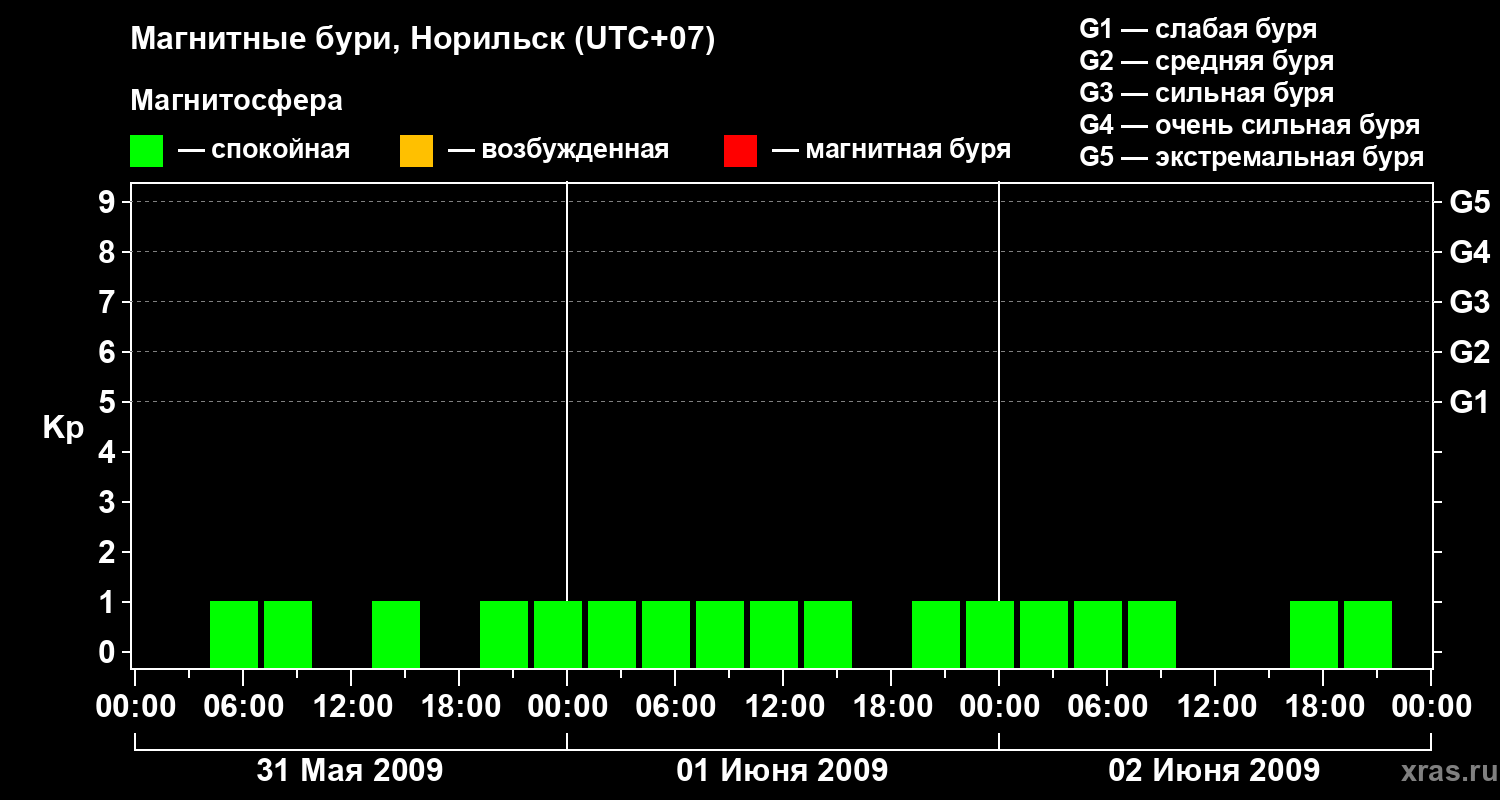Image resolution: width=1500 pixels, height=800 pixels.
Task: Click the 06:00 time label above 01 Июня
Action: coord(674,707)
